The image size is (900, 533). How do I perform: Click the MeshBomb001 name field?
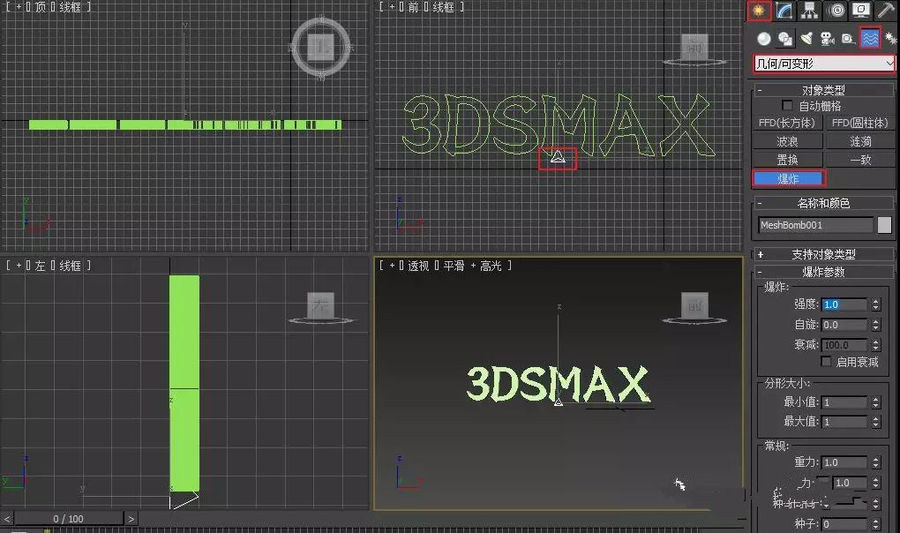(815, 225)
